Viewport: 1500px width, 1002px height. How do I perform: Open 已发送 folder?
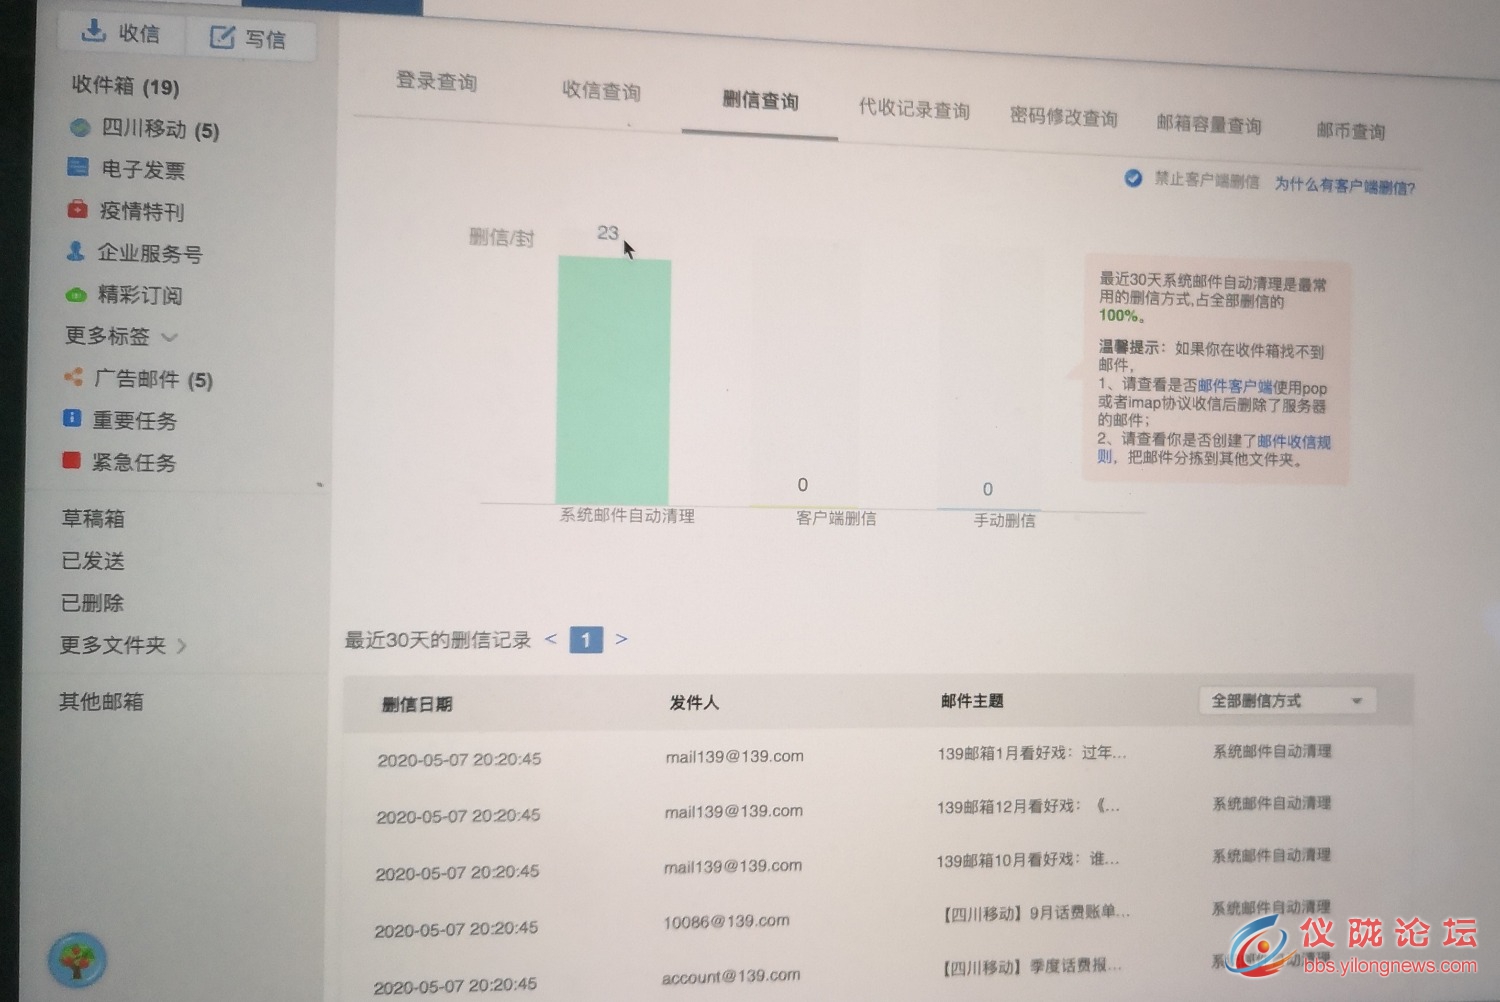click(x=93, y=561)
